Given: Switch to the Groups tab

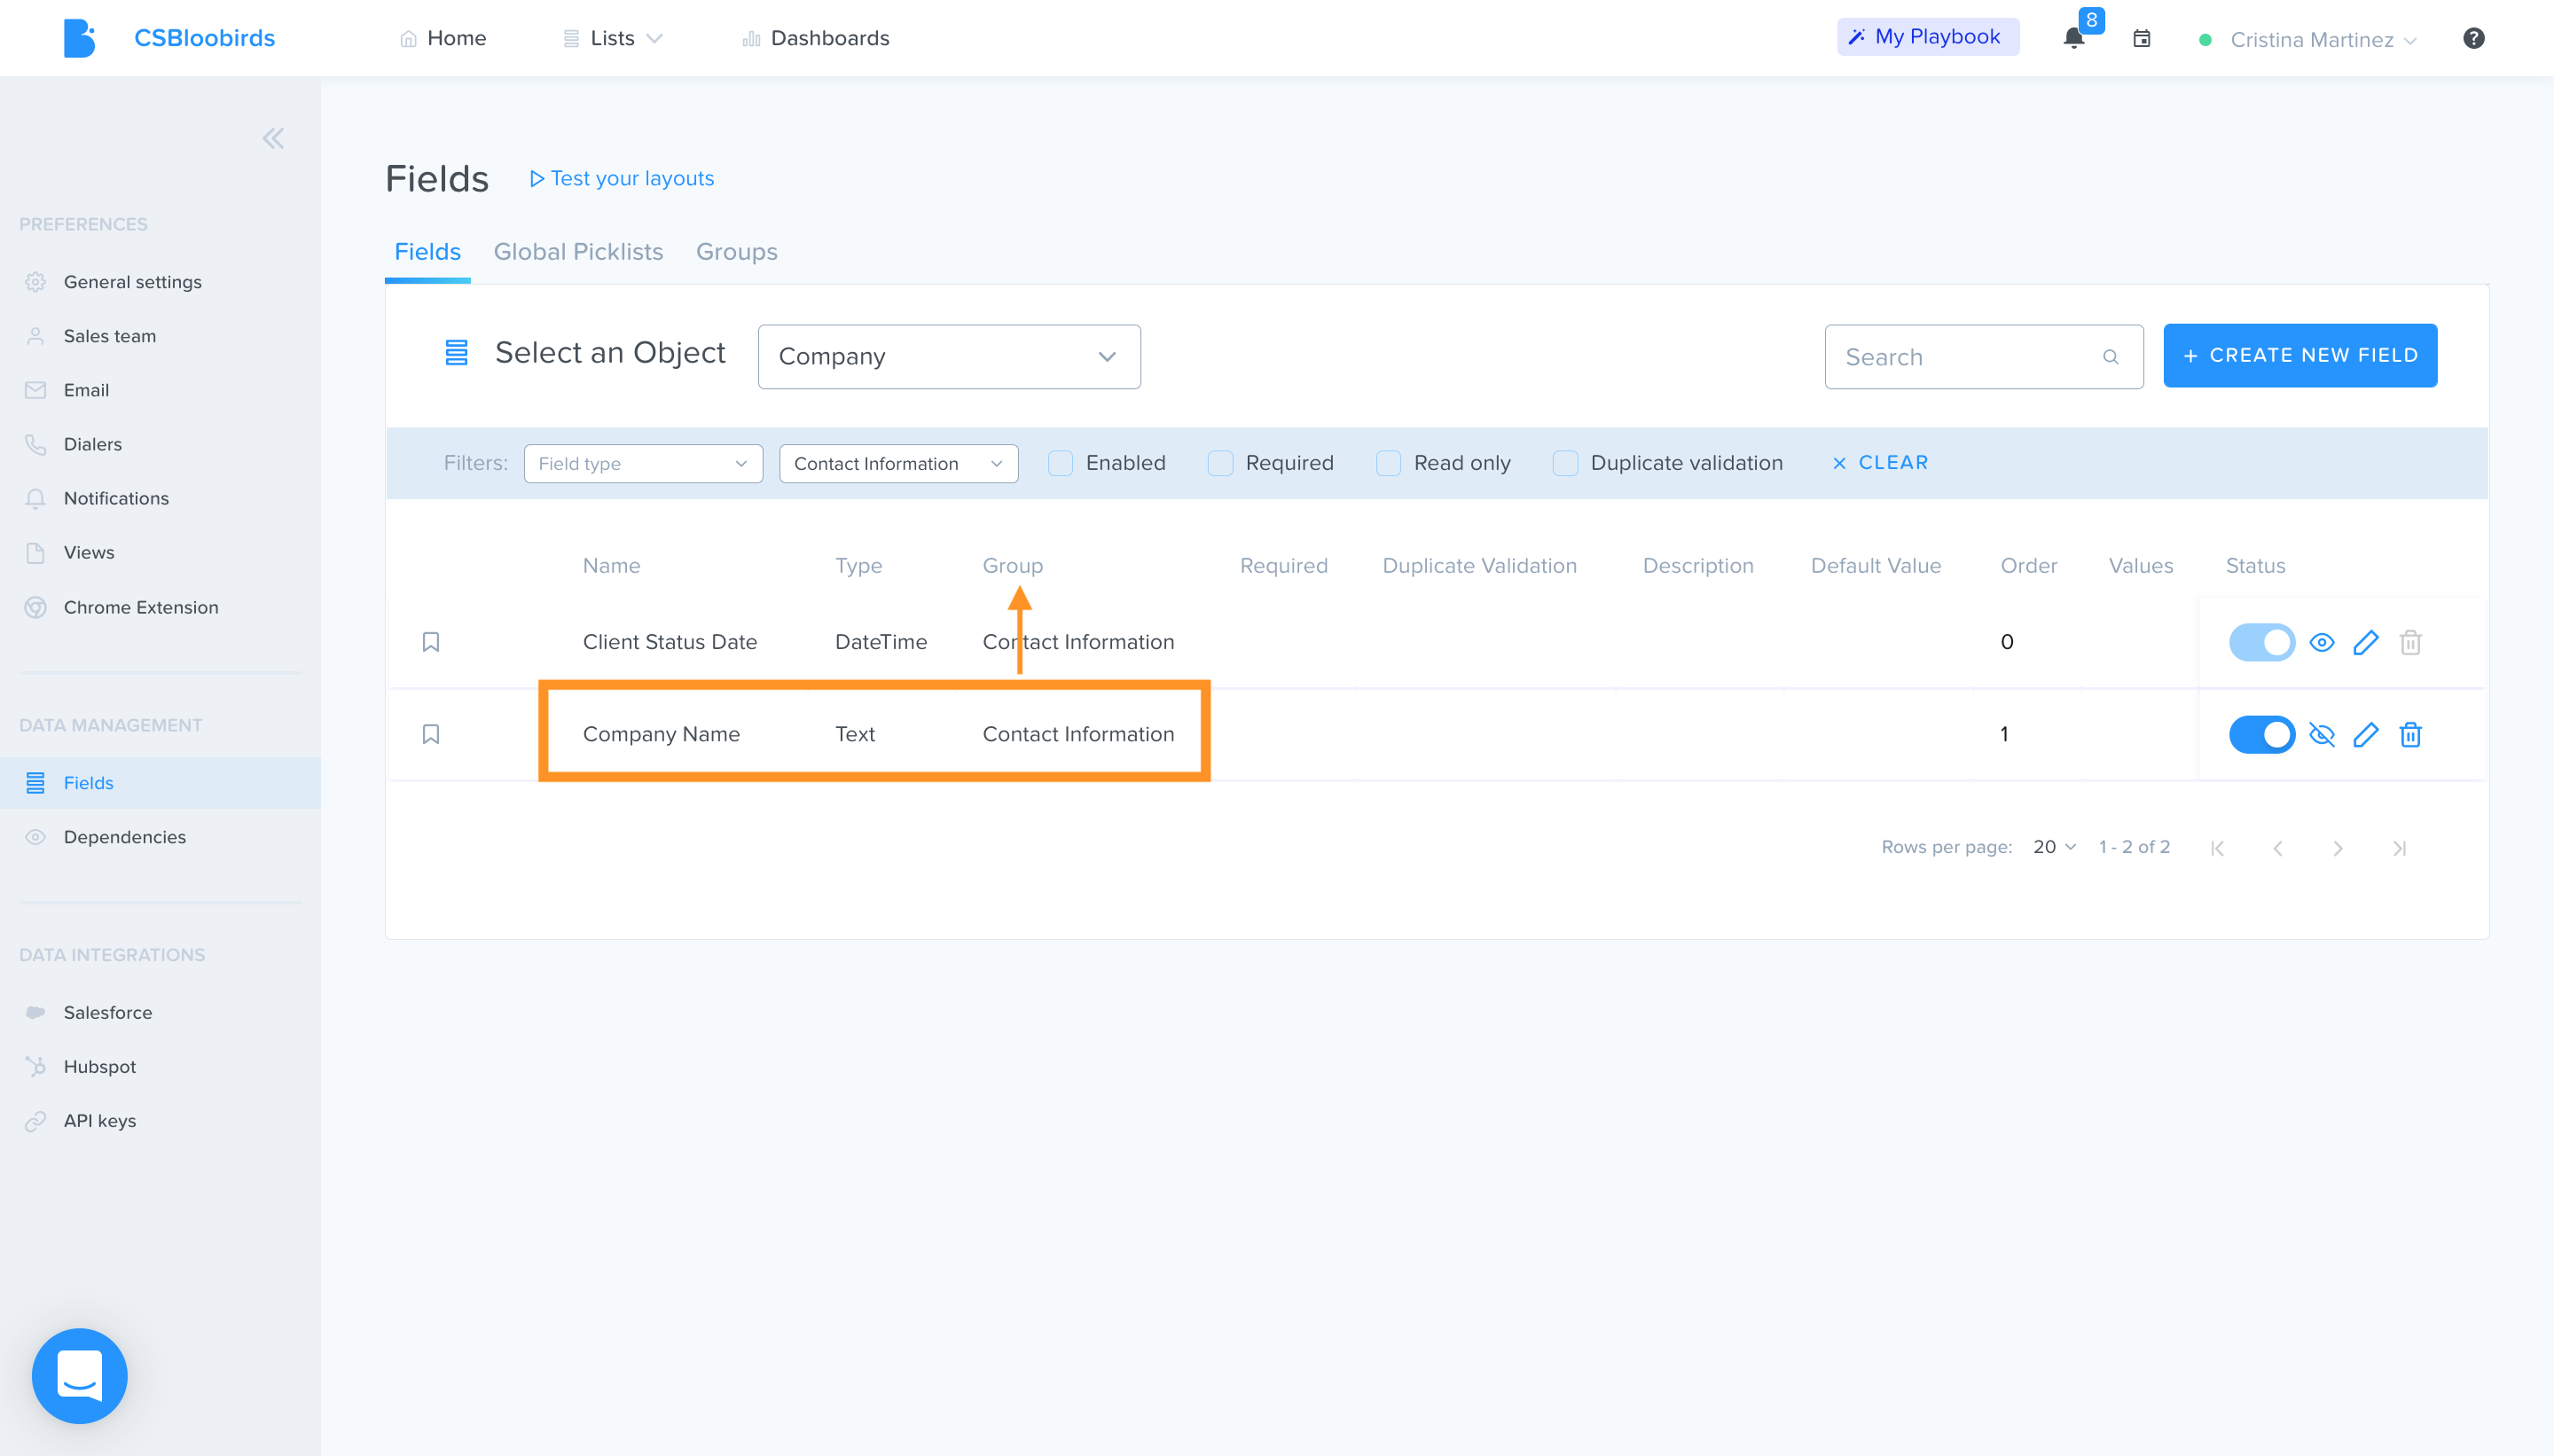Looking at the screenshot, I should coord(736,251).
